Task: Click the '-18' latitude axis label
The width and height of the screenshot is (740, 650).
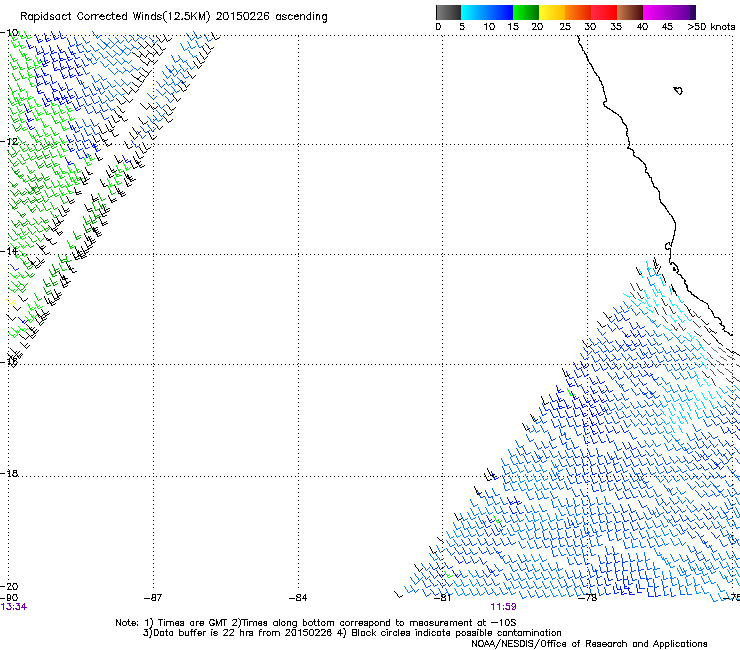Action: pyautogui.click(x=9, y=473)
